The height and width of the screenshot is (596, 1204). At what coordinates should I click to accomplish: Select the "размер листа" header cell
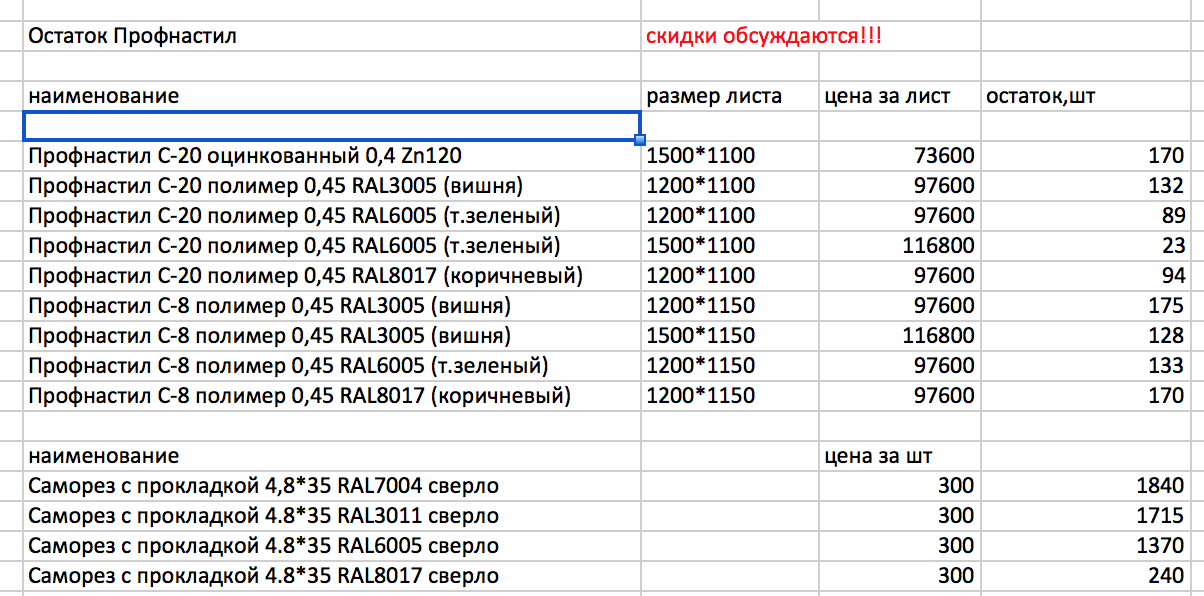pos(714,96)
